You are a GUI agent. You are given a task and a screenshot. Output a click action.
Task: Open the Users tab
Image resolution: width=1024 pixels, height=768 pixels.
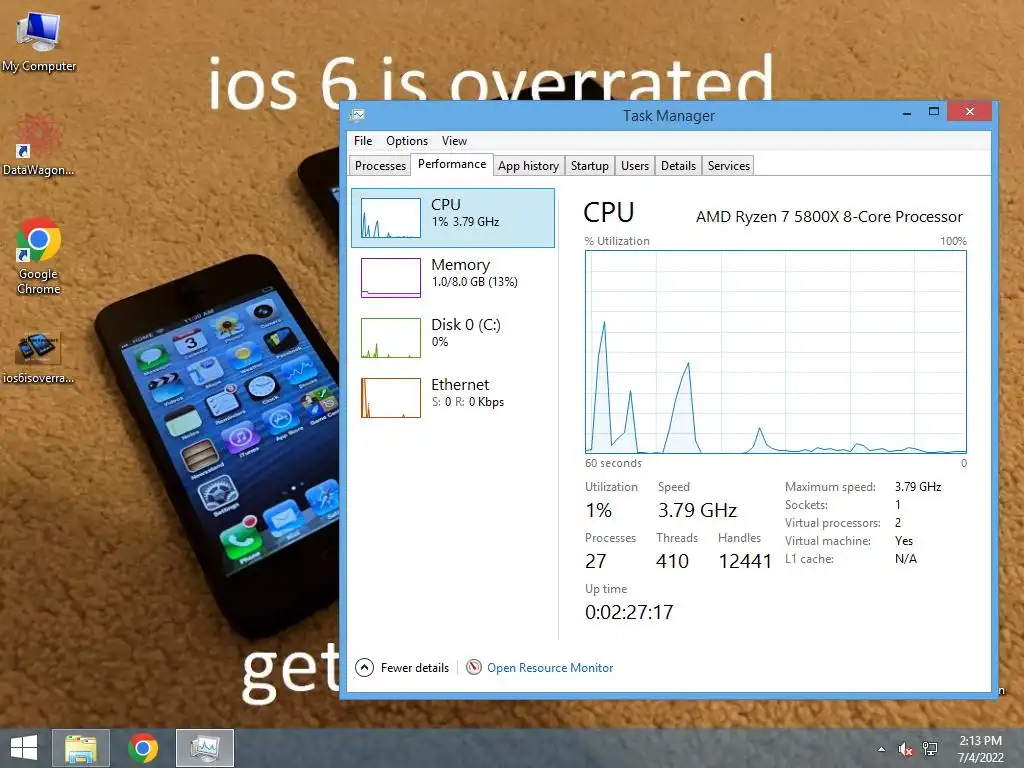click(635, 166)
